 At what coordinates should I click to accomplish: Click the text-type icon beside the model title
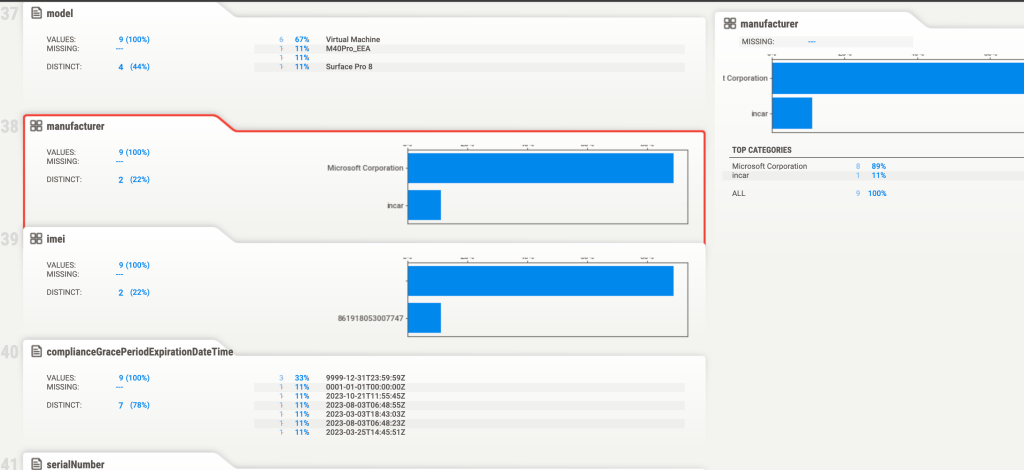[x=37, y=13]
